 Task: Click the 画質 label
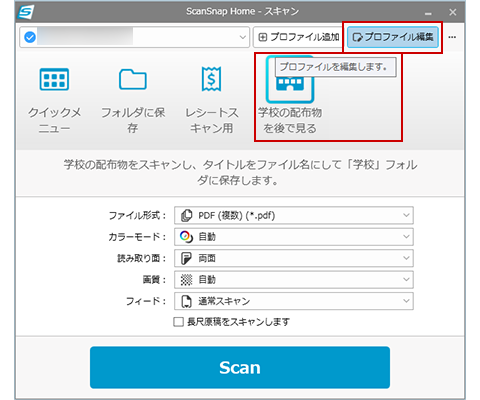[154, 280]
